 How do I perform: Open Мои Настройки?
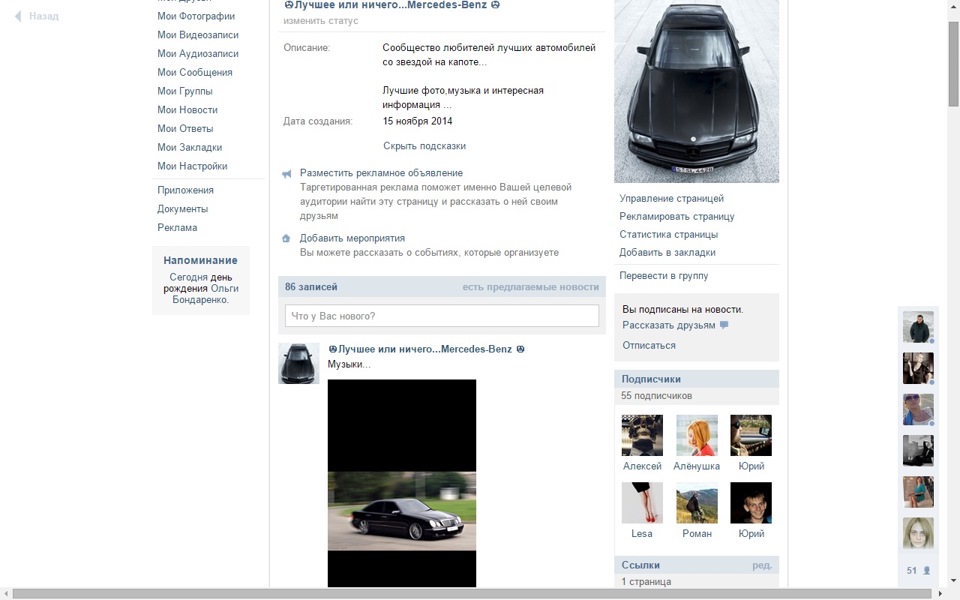[192, 166]
